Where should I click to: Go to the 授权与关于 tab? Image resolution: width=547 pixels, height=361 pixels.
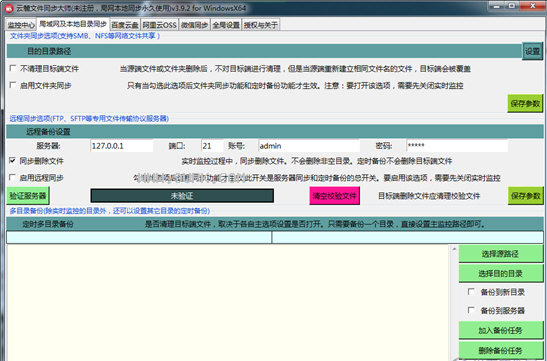point(261,25)
